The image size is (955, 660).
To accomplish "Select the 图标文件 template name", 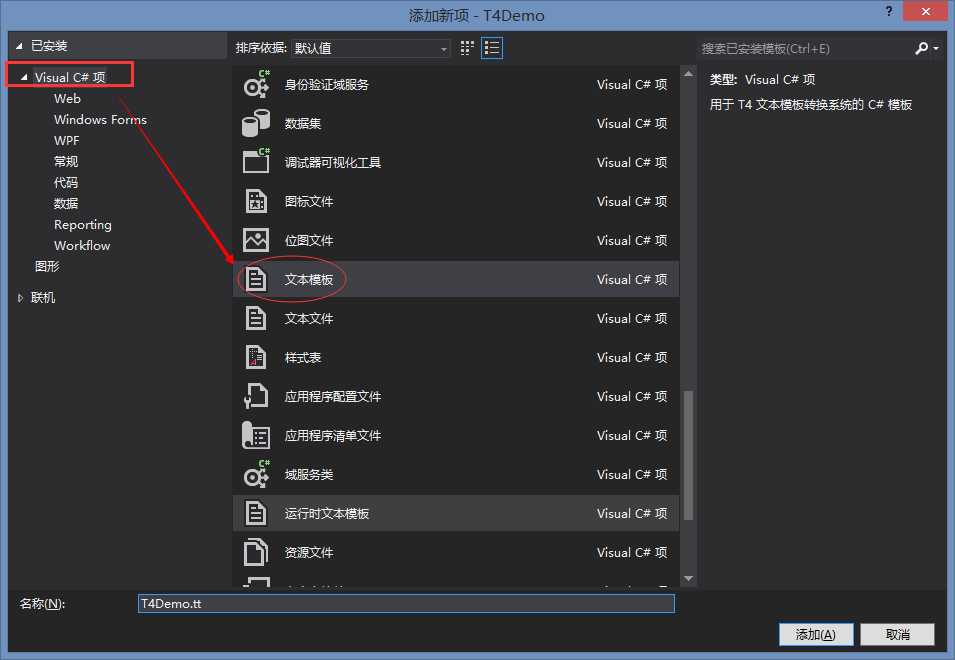I will tap(309, 202).
